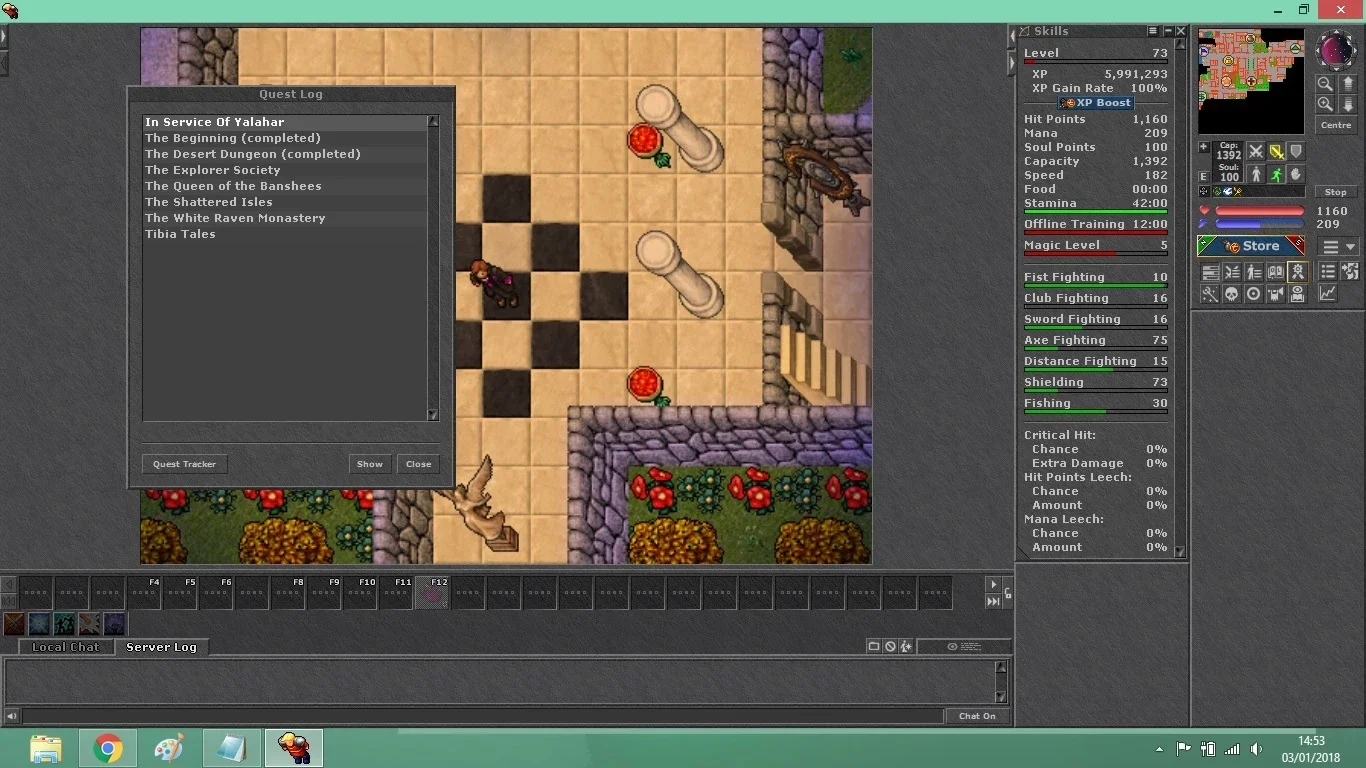Move the minimap down one floor
The width and height of the screenshot is (1366, 768).
click(1348, 104)
